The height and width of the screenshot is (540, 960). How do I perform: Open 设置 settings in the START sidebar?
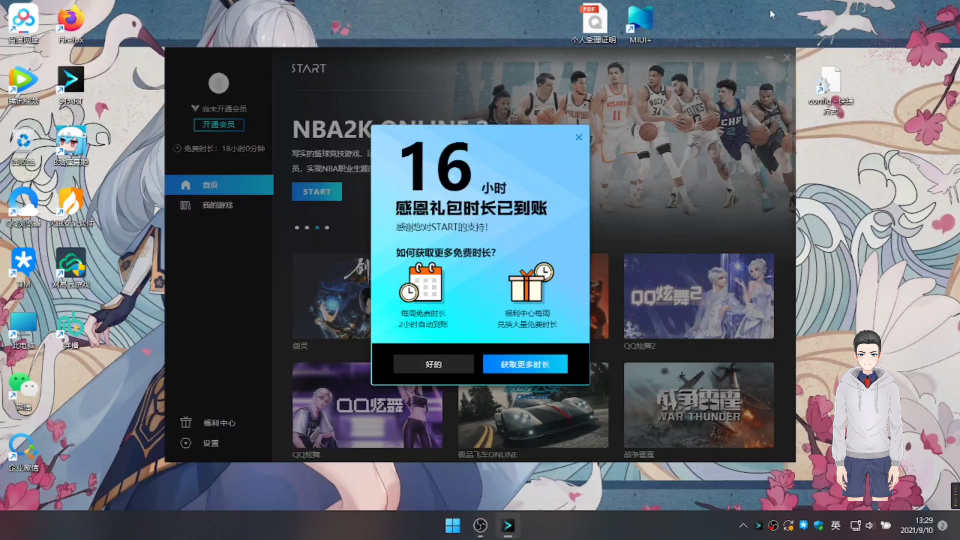click(211, 443)
